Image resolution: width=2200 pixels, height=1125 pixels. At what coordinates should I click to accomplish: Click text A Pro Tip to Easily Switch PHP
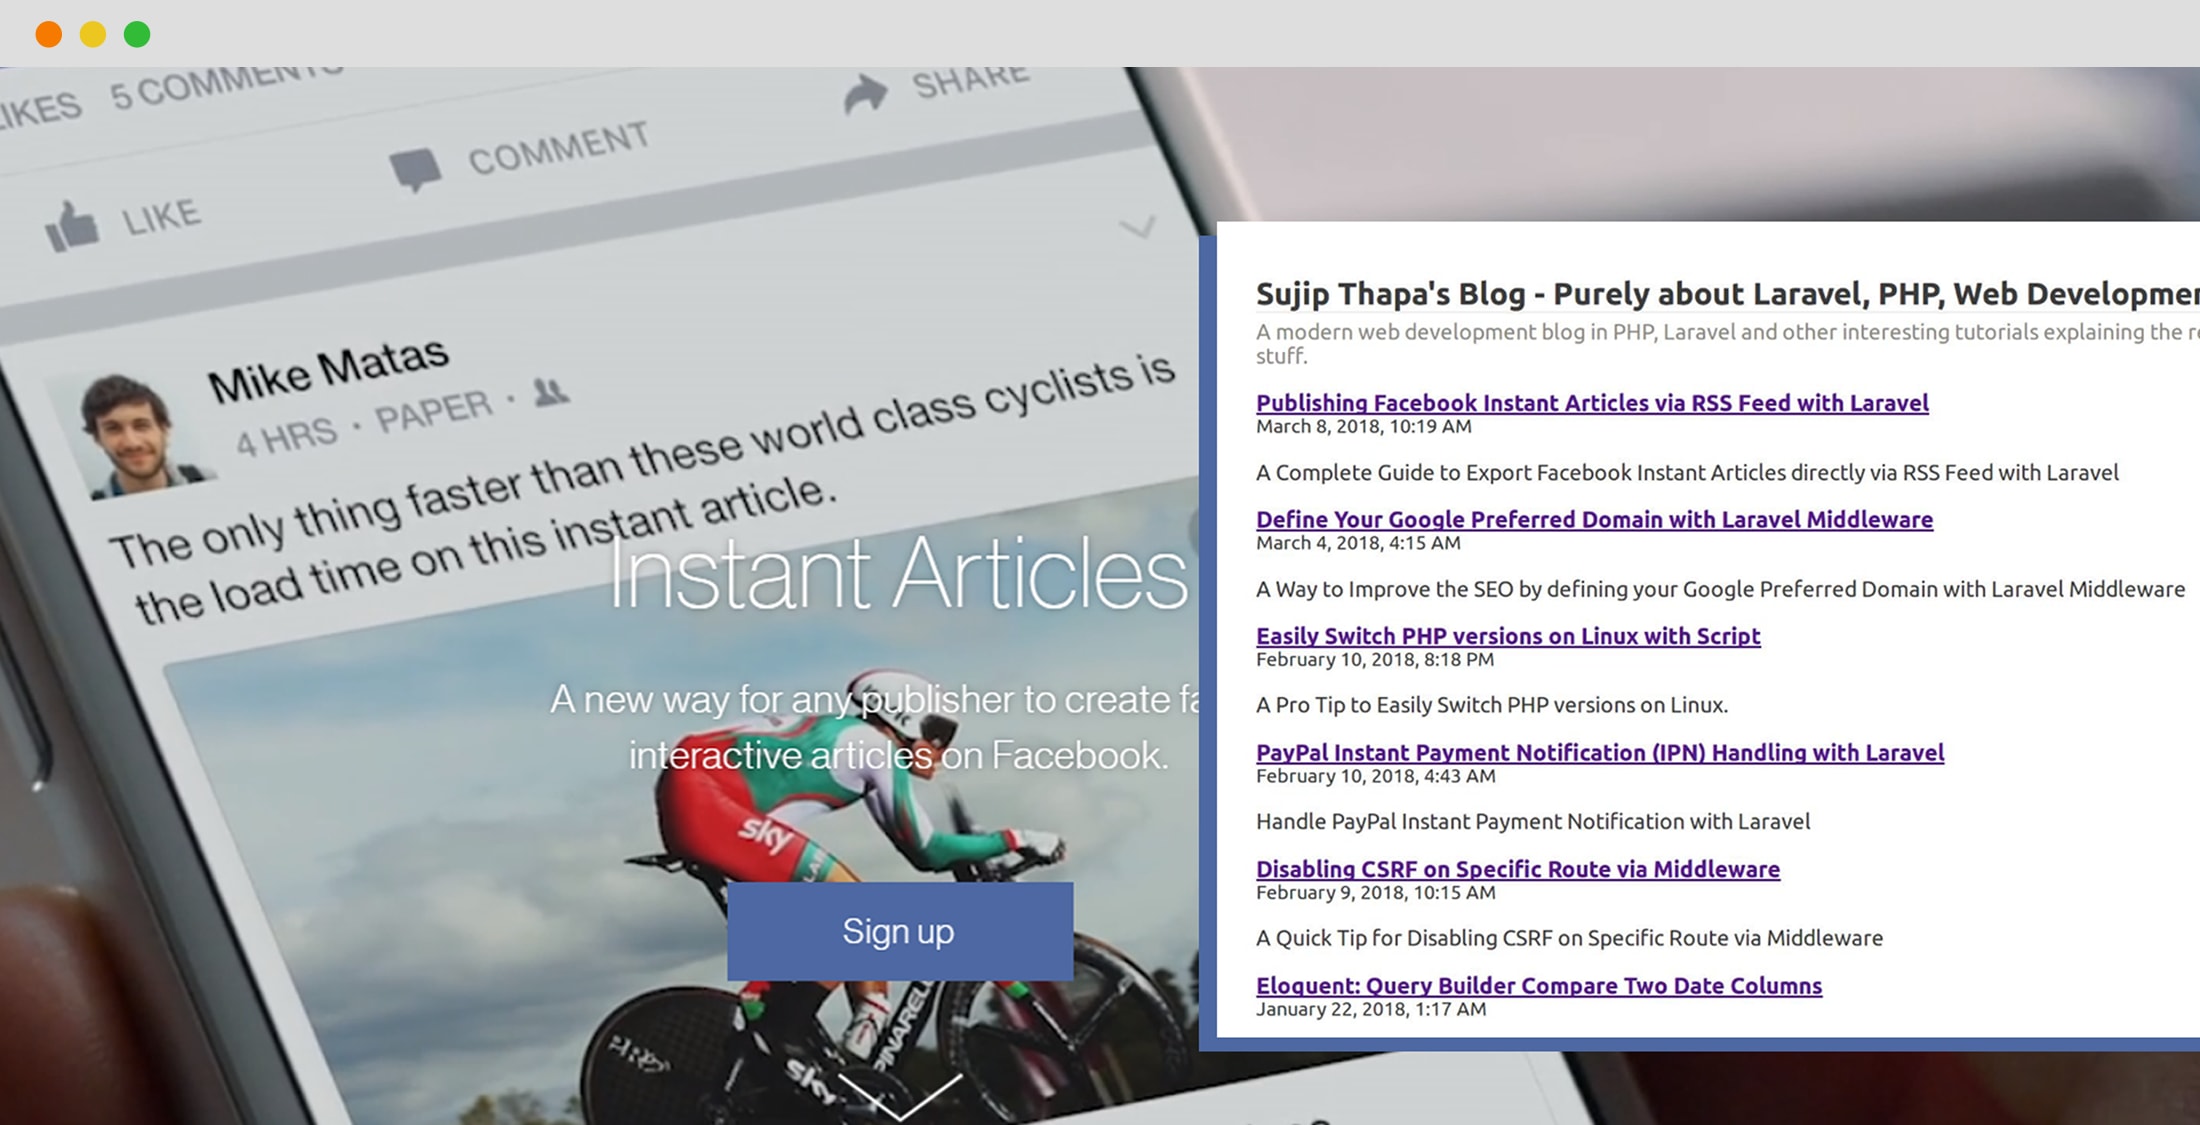click(1492, 705)
